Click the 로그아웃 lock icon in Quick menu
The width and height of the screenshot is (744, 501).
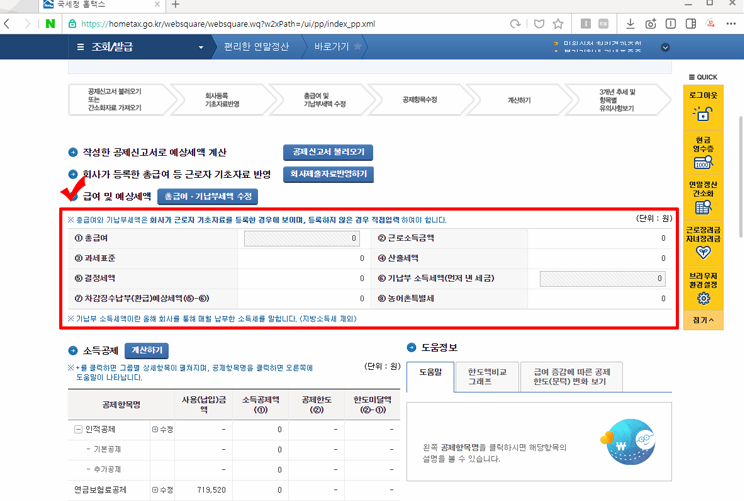[703, 115]
